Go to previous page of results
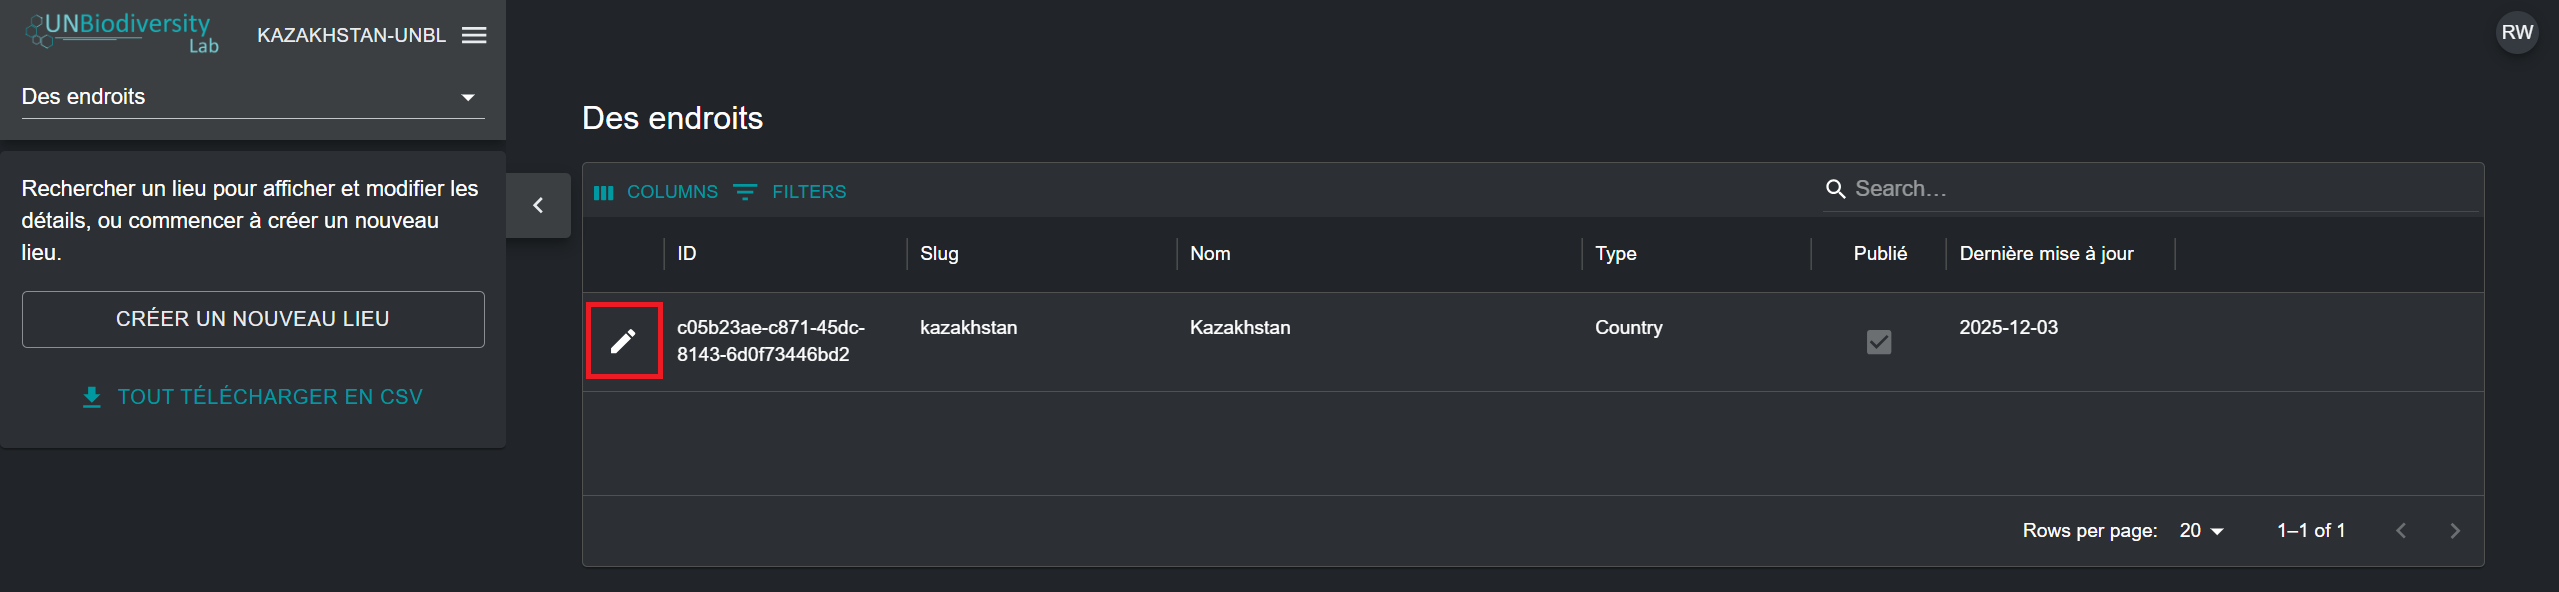The image size is (2559, 592). tap(2401, 531)
